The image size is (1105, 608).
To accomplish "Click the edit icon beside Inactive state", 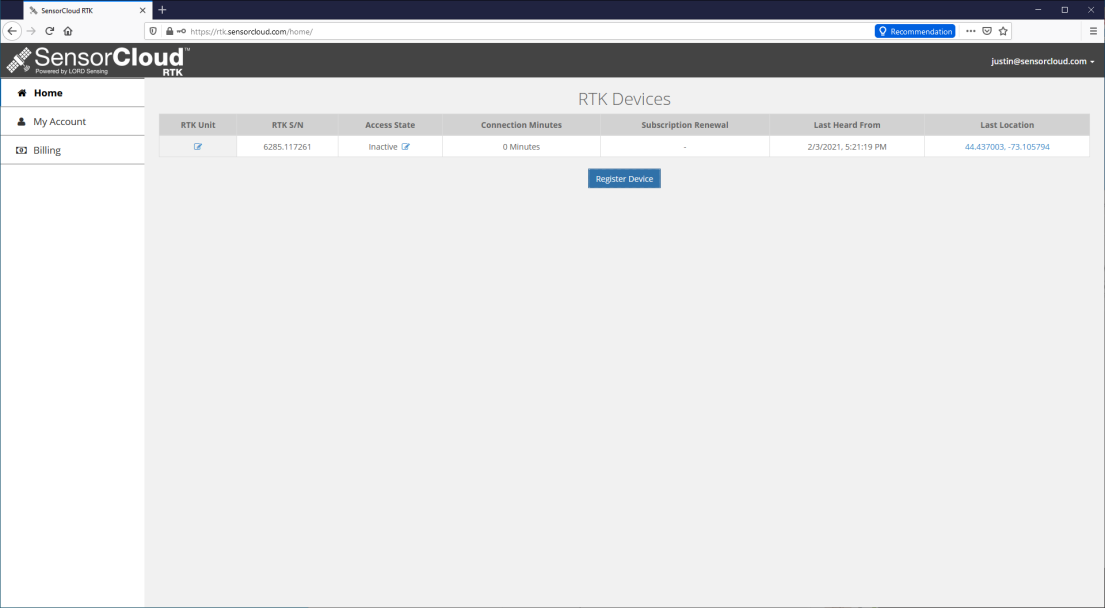I will coord(406,147).
